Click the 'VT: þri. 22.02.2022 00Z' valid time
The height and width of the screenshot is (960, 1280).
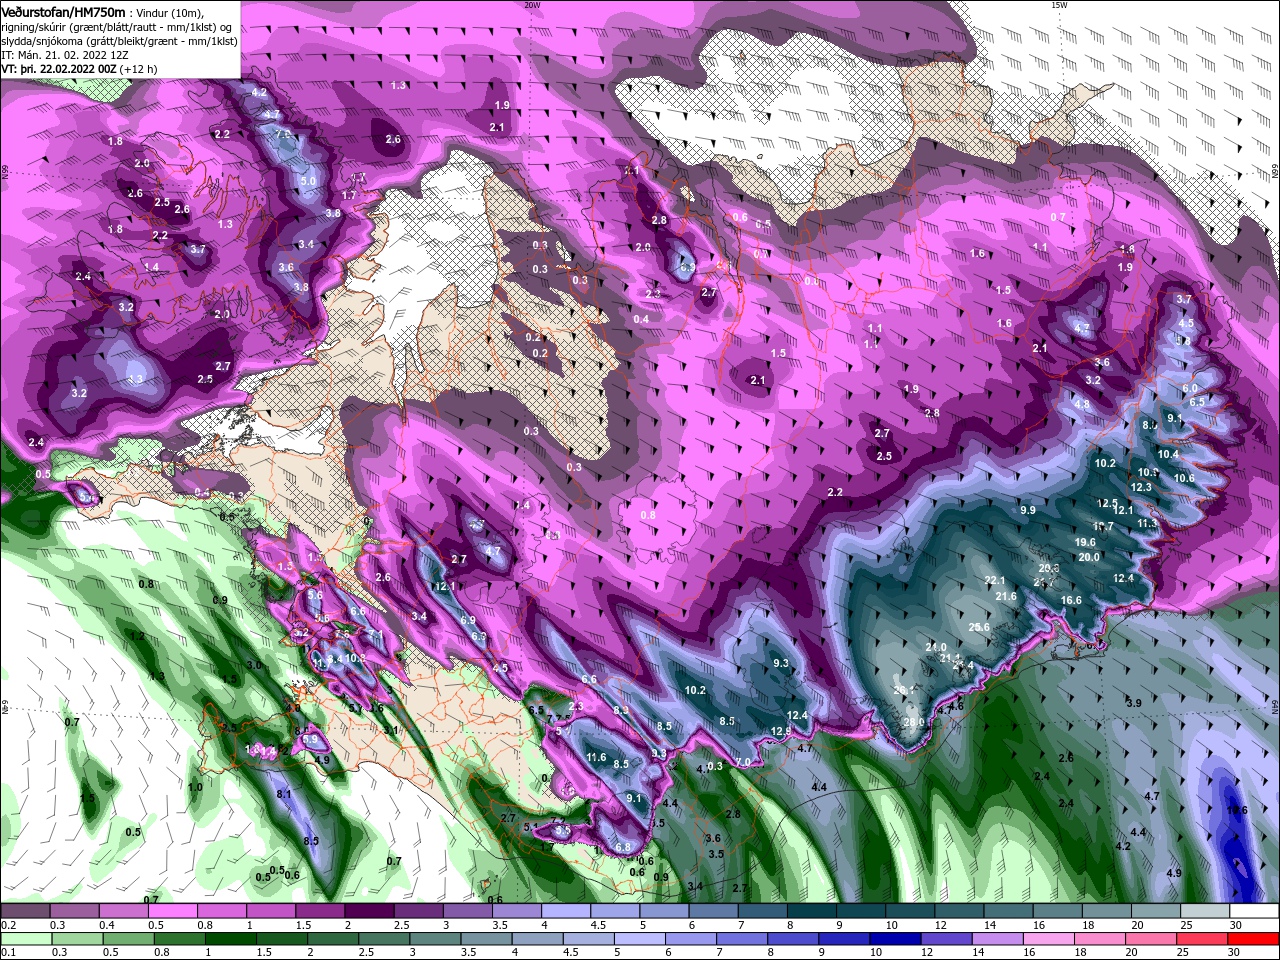click(x=59, y=69)
